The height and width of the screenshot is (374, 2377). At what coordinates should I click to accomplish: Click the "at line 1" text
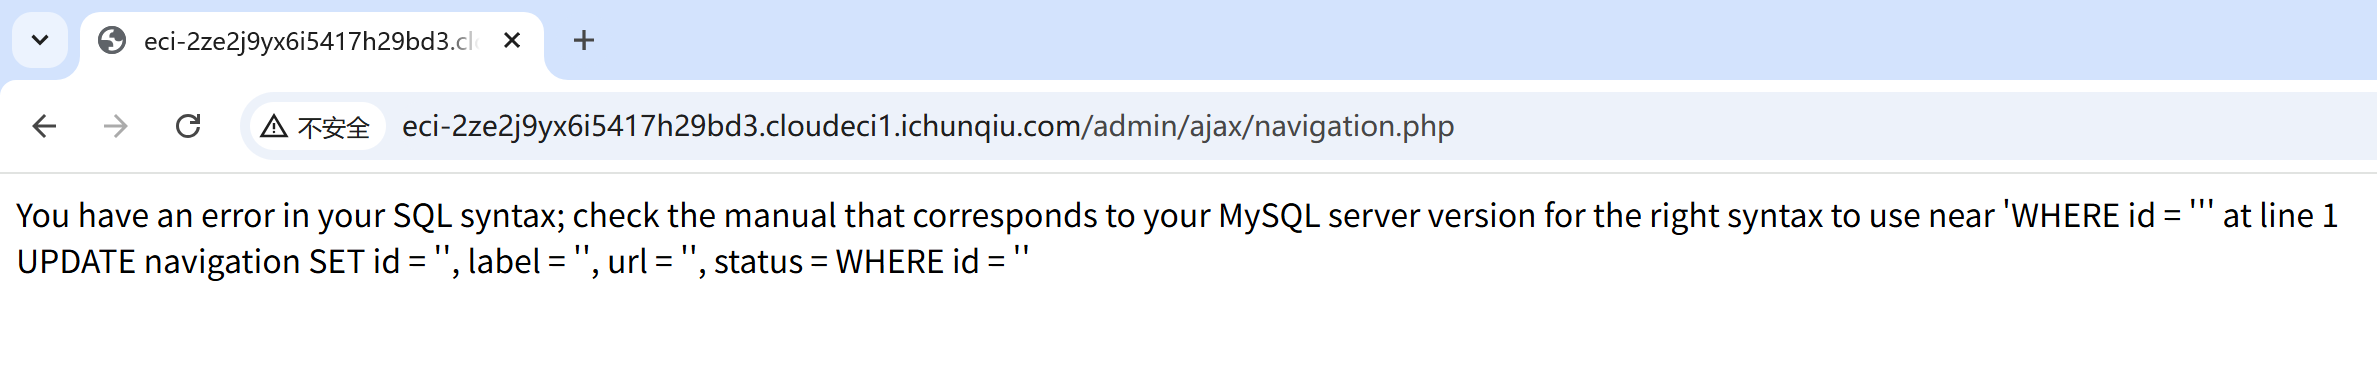coord(2280,215)
